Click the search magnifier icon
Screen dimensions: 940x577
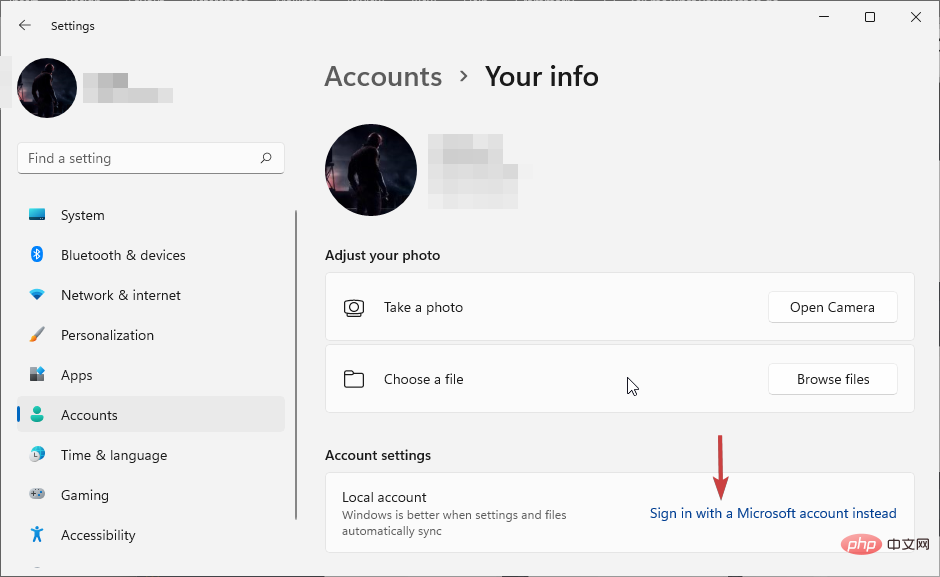266,158
